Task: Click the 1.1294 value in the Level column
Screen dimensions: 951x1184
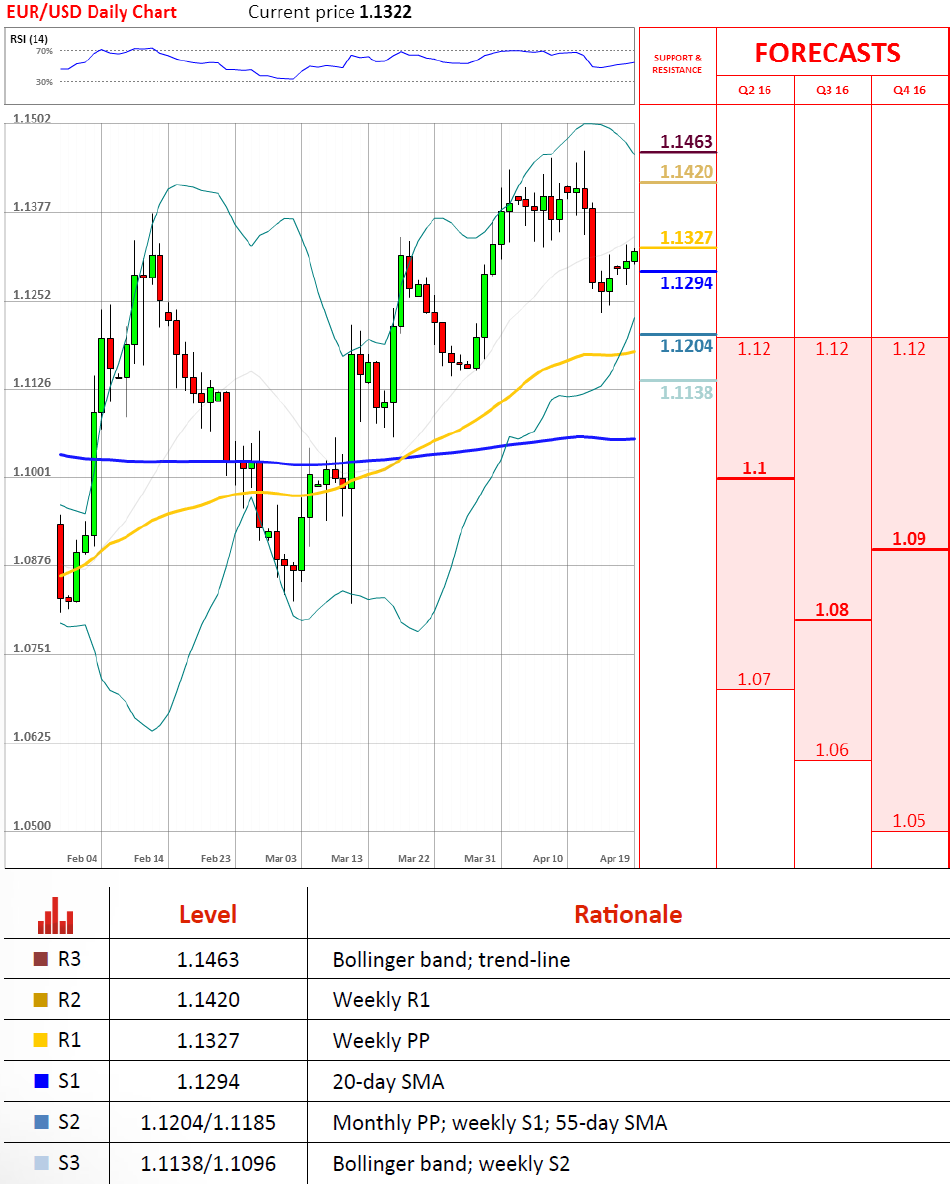Action: pos(208,1081)
